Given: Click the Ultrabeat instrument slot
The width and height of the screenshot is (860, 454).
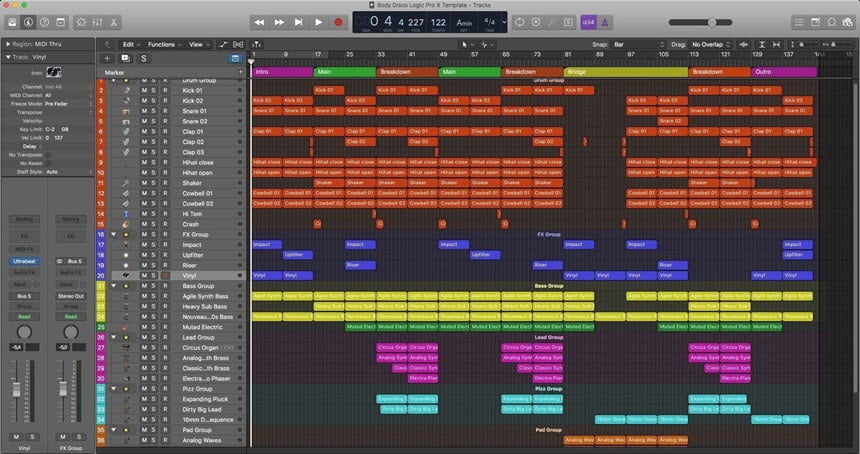Looking at the screenshot, I should point(24,262).
